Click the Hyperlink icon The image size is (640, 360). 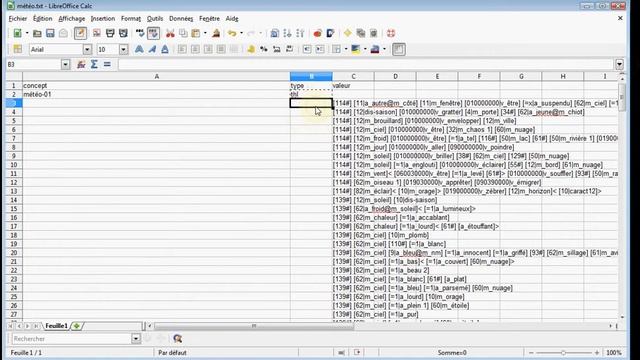275,33
